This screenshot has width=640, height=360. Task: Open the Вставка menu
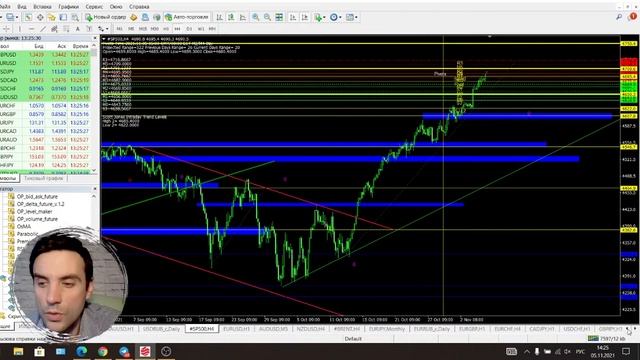click(x=42, y=7)
